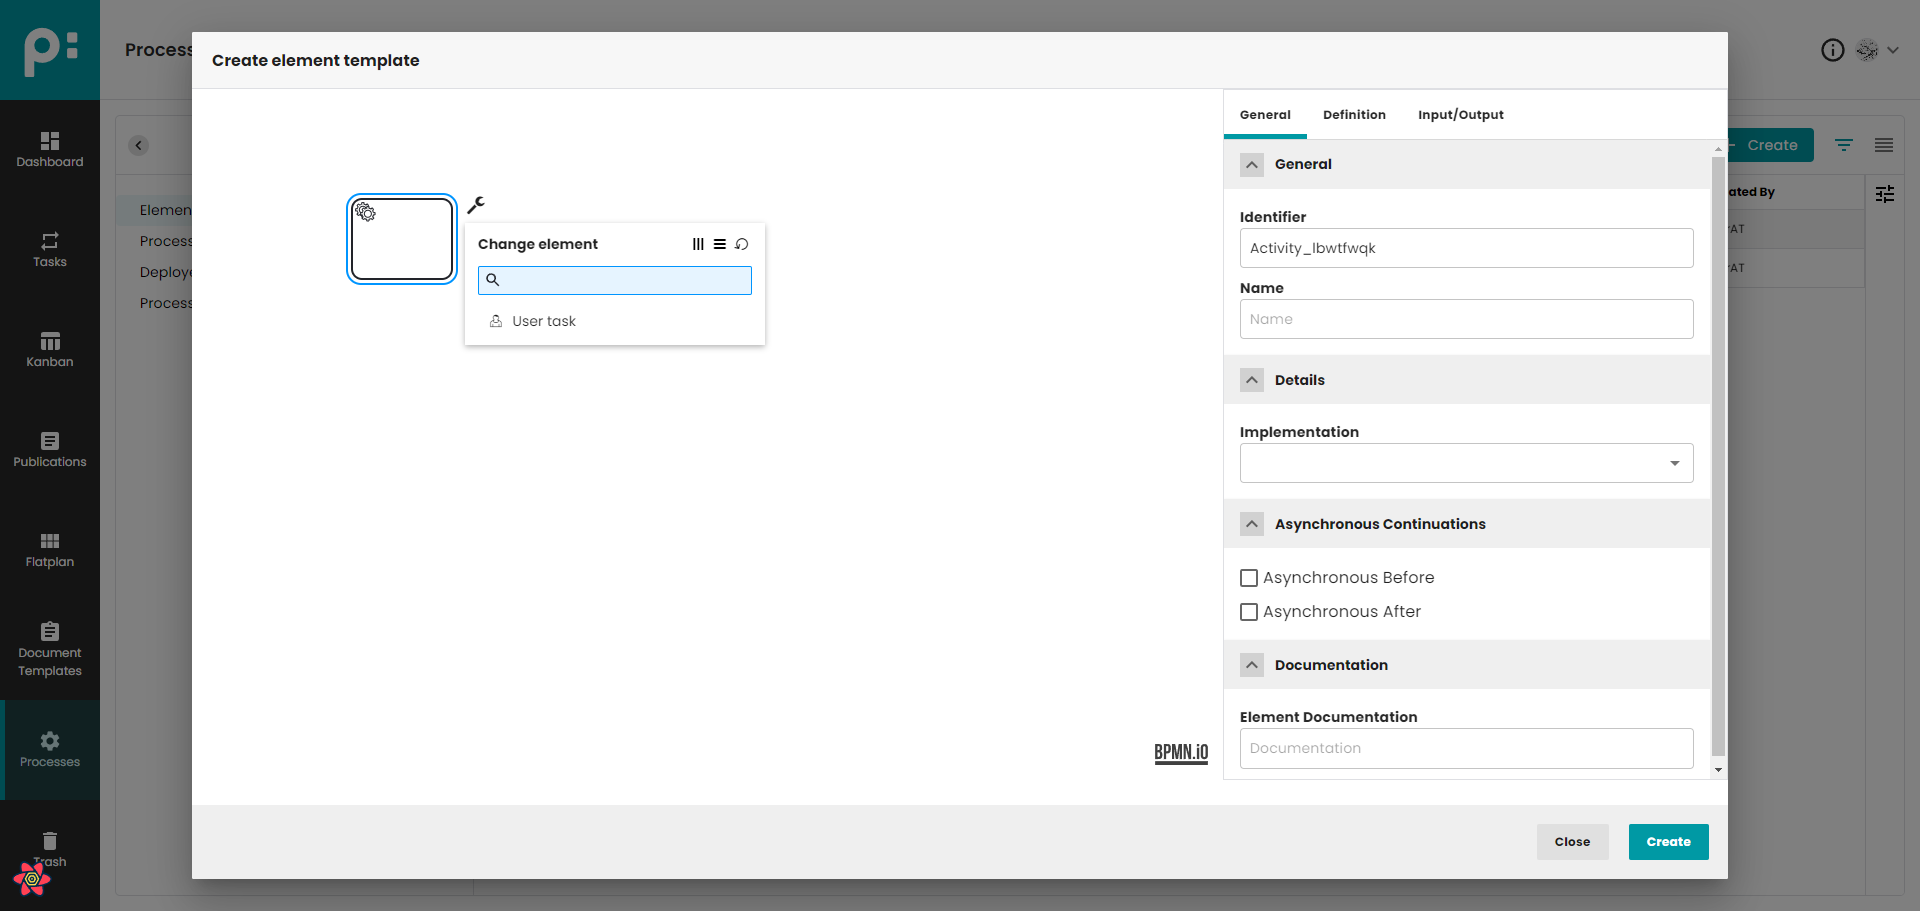Image resolution: width=1920 pixels, height=911 pixels.
Task: Enable the Asynchronous After checkbox
Action: [1249, 612]
